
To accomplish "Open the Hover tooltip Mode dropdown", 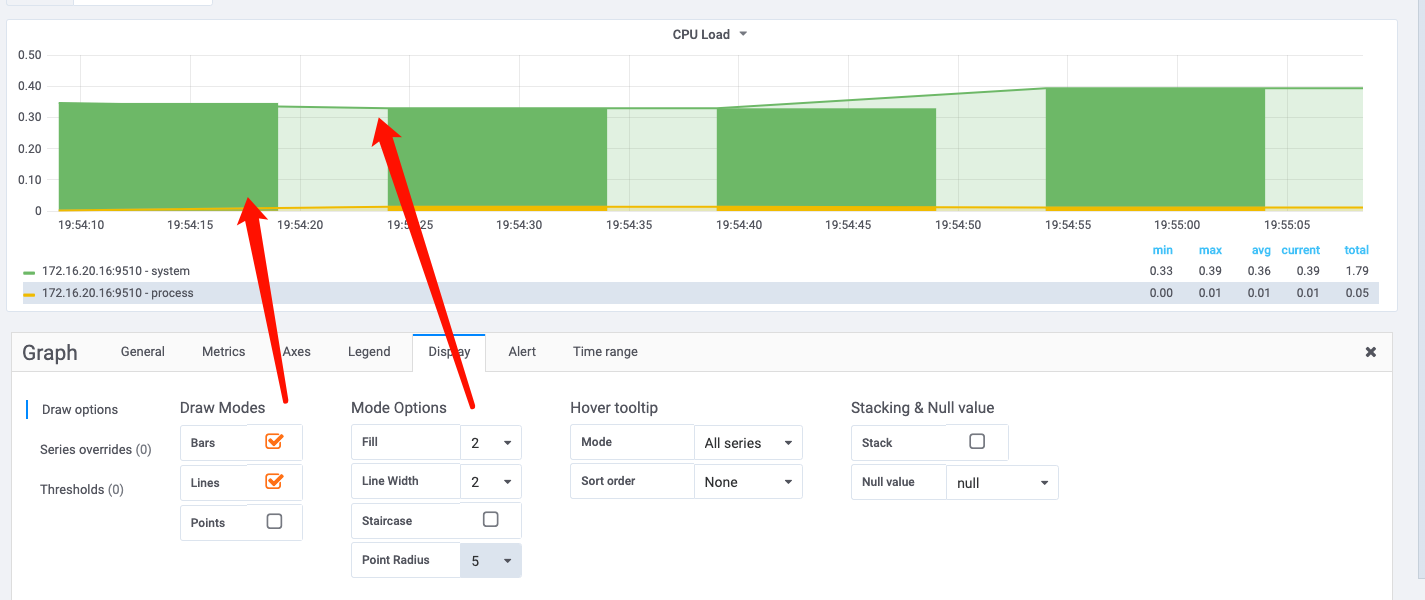I will (x=747, y=443).
